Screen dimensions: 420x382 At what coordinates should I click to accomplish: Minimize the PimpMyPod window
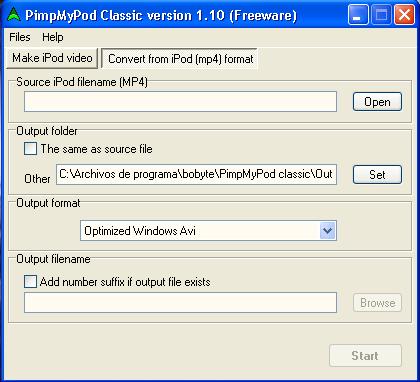[x=358, y=15]
